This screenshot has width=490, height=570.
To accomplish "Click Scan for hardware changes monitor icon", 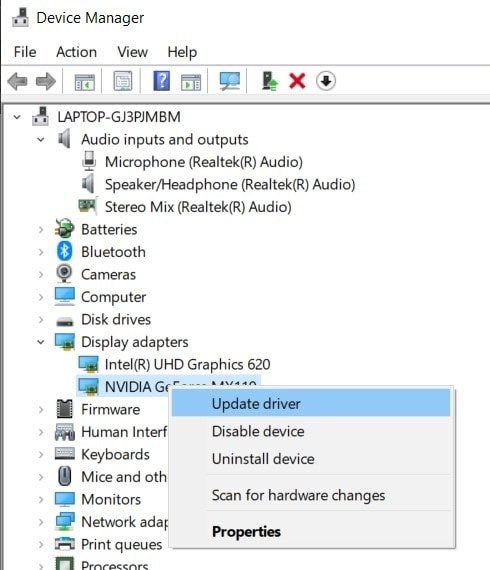I will (x=229, y=81).
